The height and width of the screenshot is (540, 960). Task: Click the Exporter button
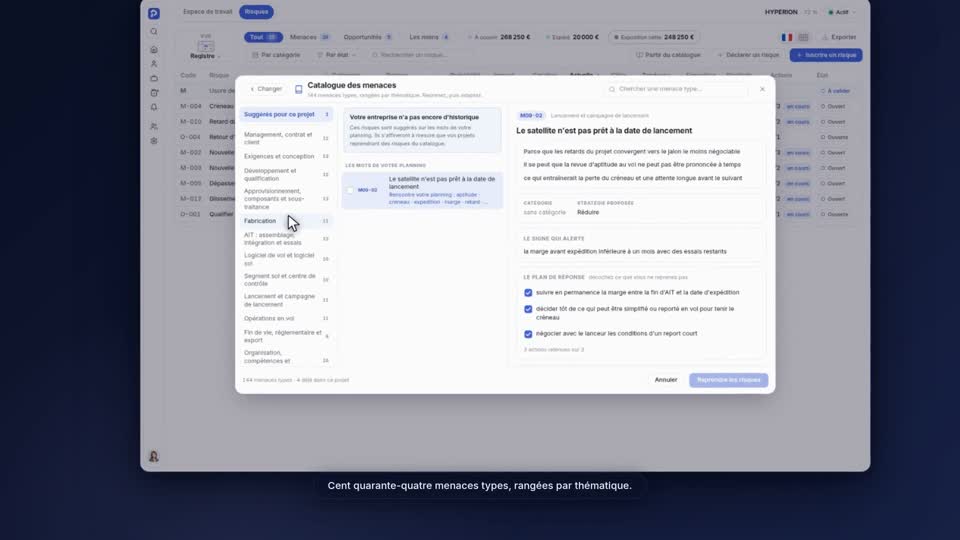pos(839,37)
